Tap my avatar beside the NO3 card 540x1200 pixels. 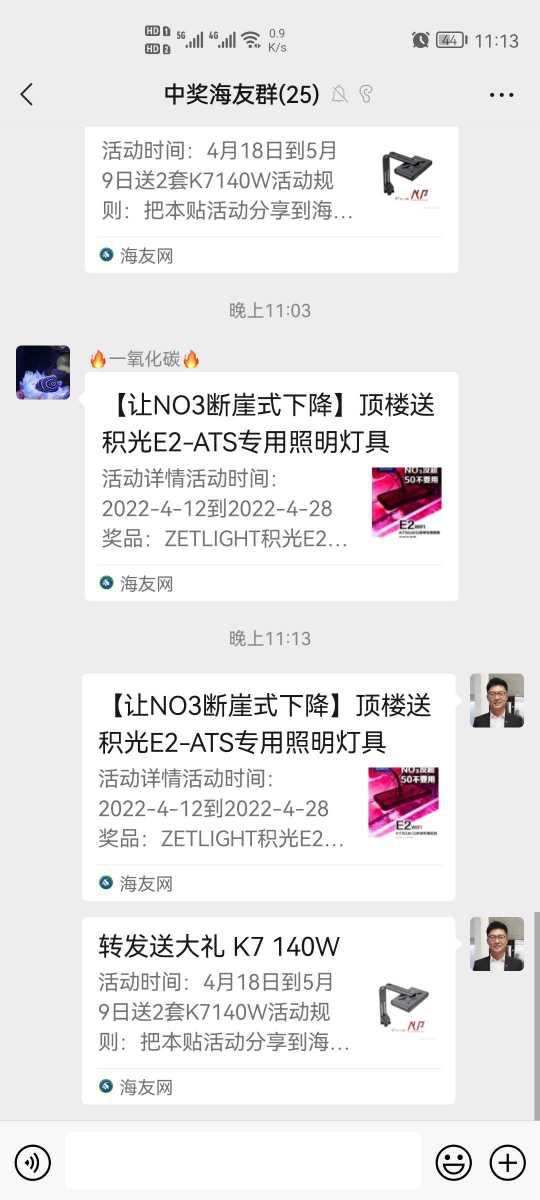tap(497, 700)
